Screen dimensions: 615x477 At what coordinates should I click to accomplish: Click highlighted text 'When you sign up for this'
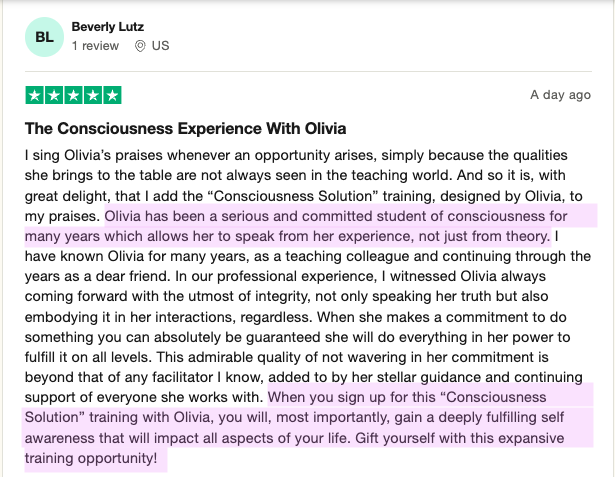click(360, 397)
